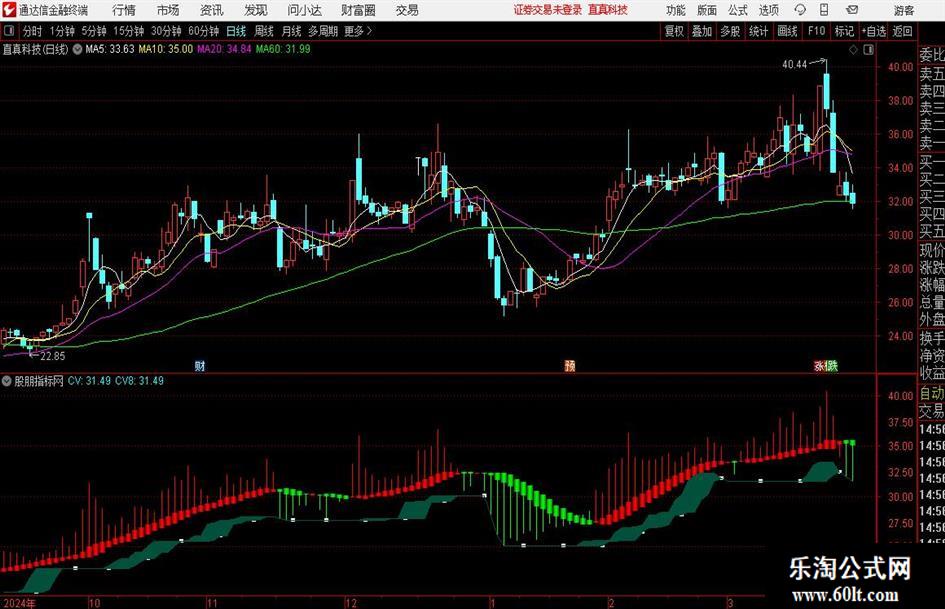Click the 跌 marker on the chart
The width and height of the screenshot is (945, 609).
coord(832,366)
